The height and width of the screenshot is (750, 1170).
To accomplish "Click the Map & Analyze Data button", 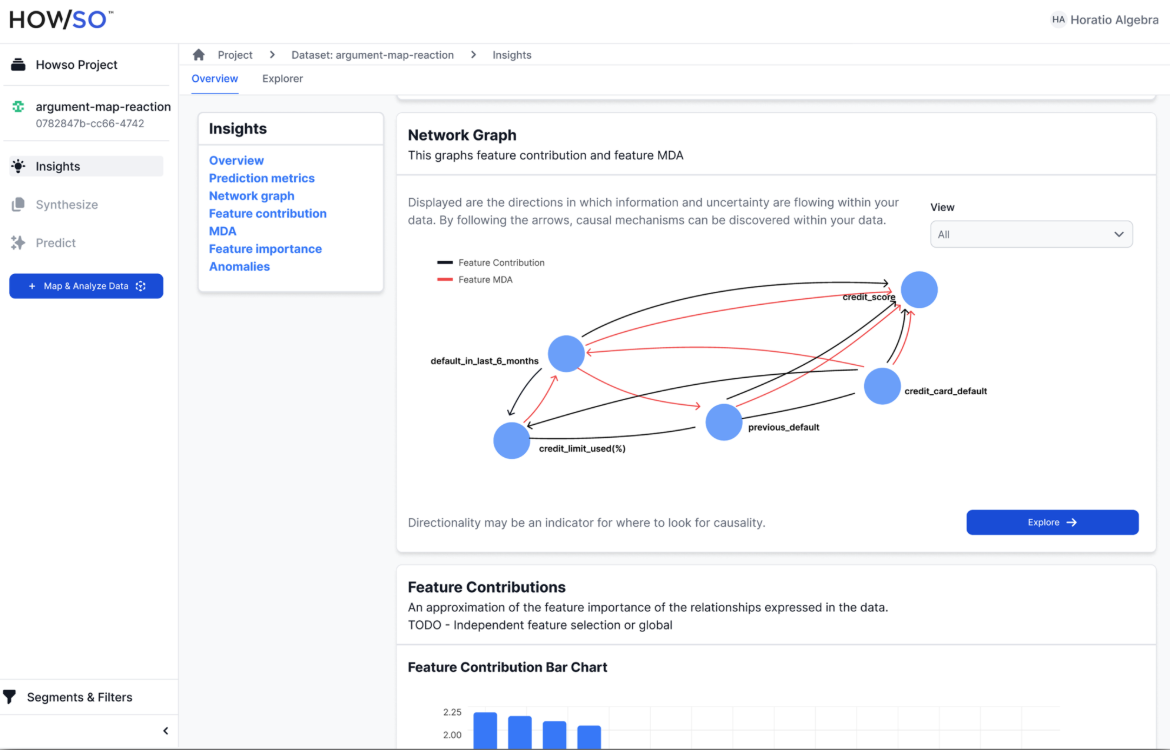I will pyautogui.click(x=86, y=286).
